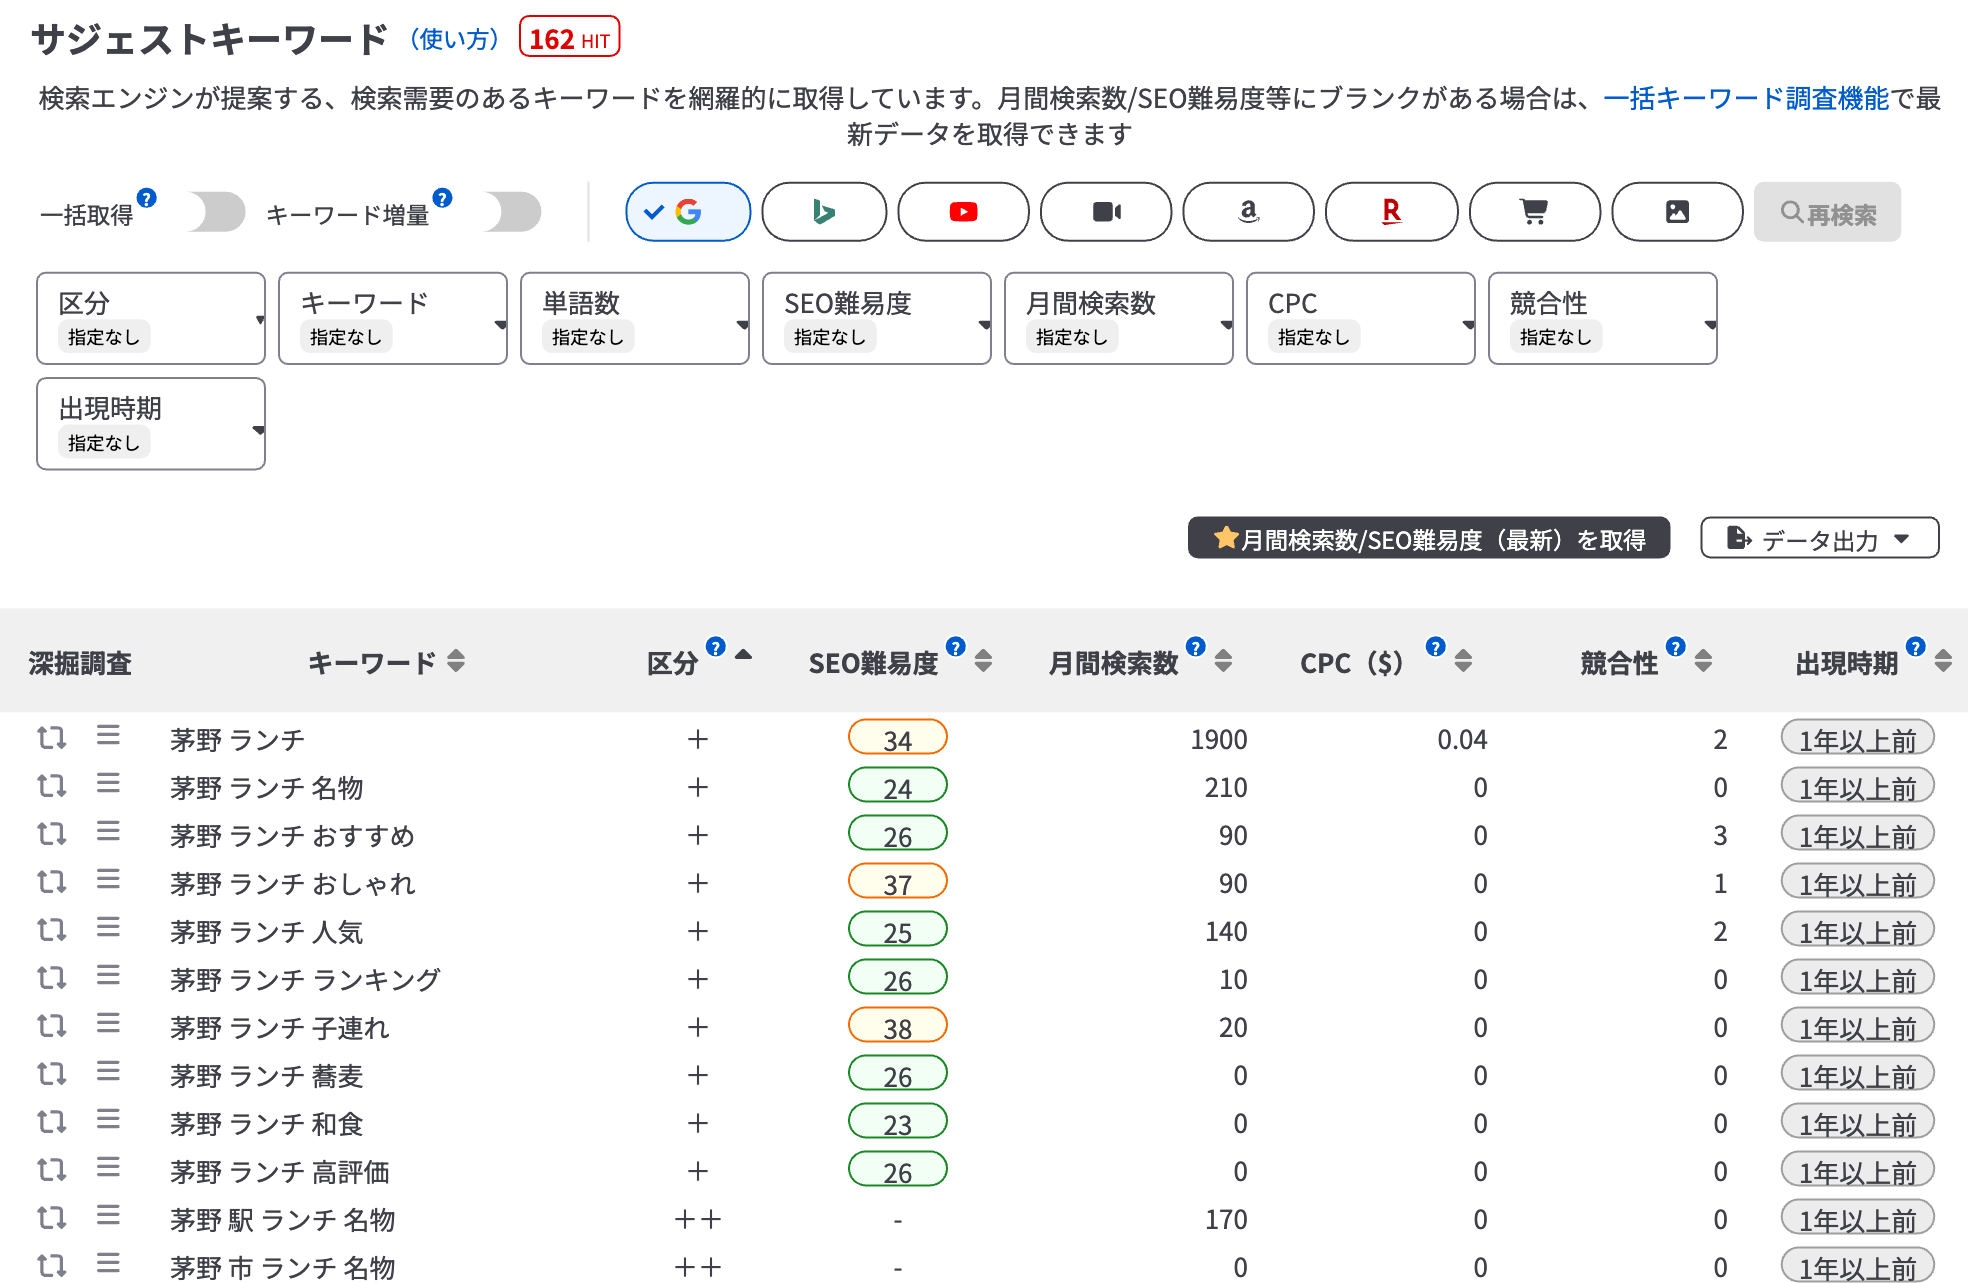The width and height of the screenshot is (1968, 1283).
Task: Click deep-dig icon for 茅野 ランチ おすすめ
Action: (x=51, y=834)
